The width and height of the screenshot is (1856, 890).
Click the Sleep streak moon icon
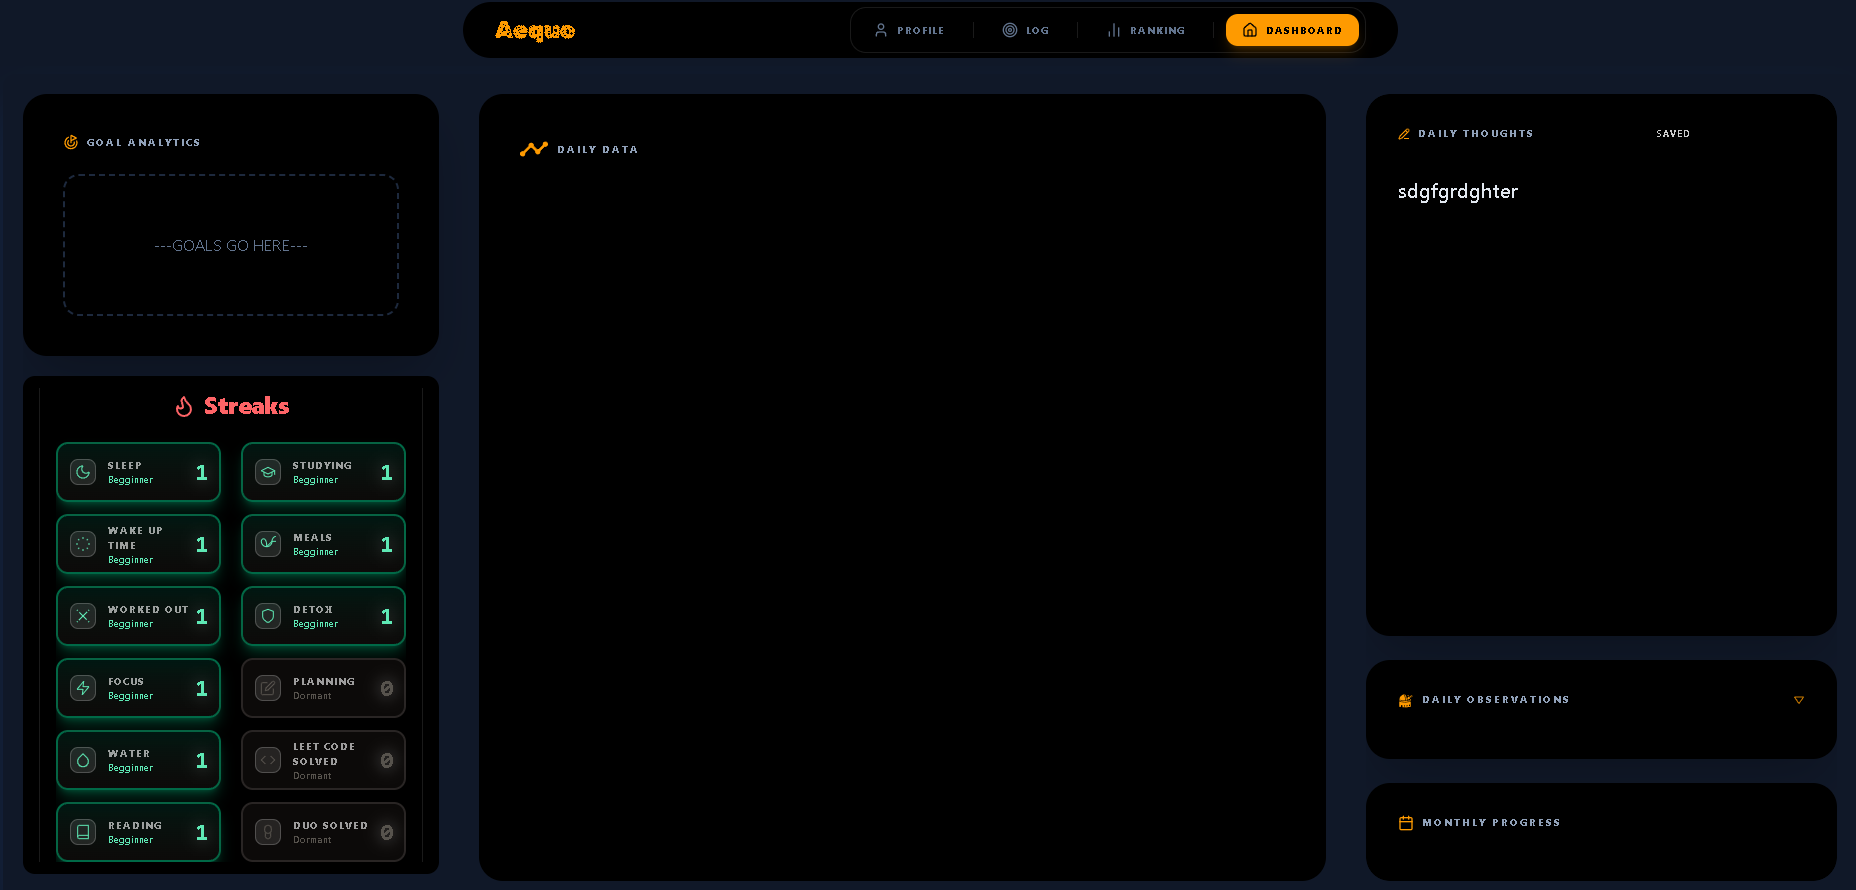point(83,472)
